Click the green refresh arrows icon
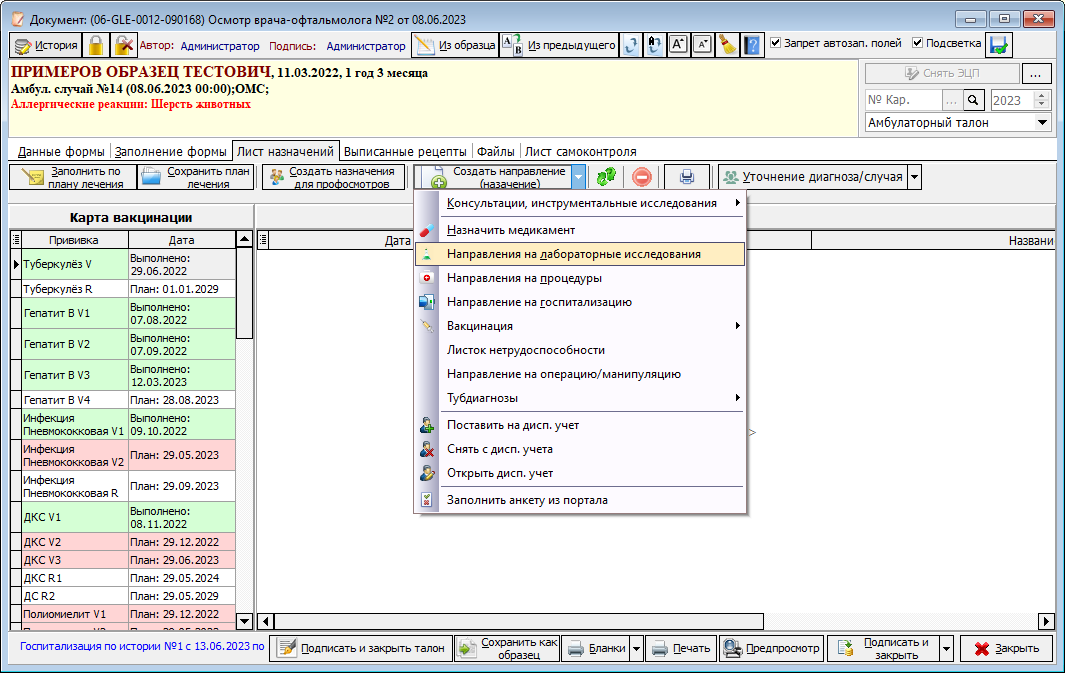Screen dimensions: 1065x673 (606, 177)
